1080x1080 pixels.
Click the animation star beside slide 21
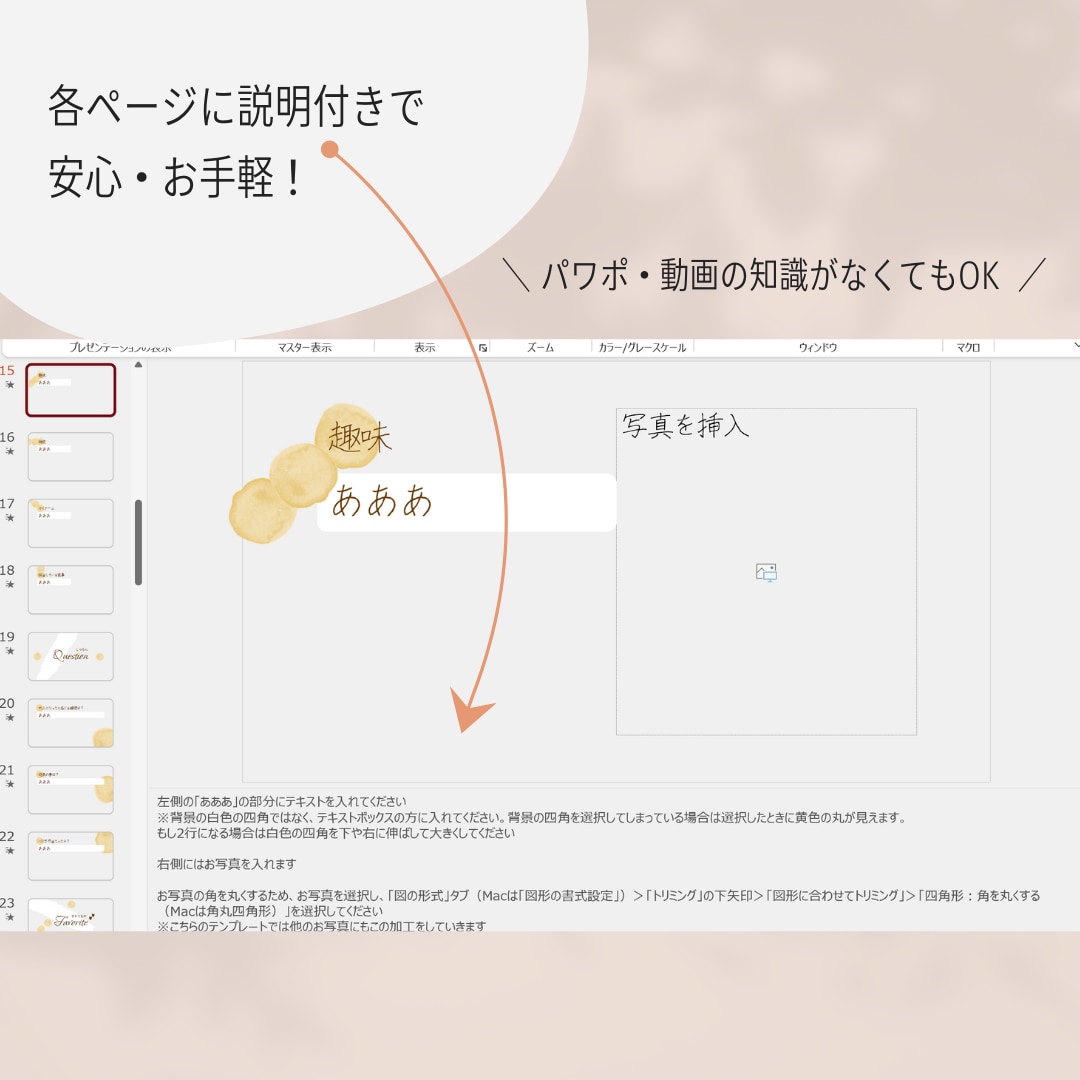(10, 784)
